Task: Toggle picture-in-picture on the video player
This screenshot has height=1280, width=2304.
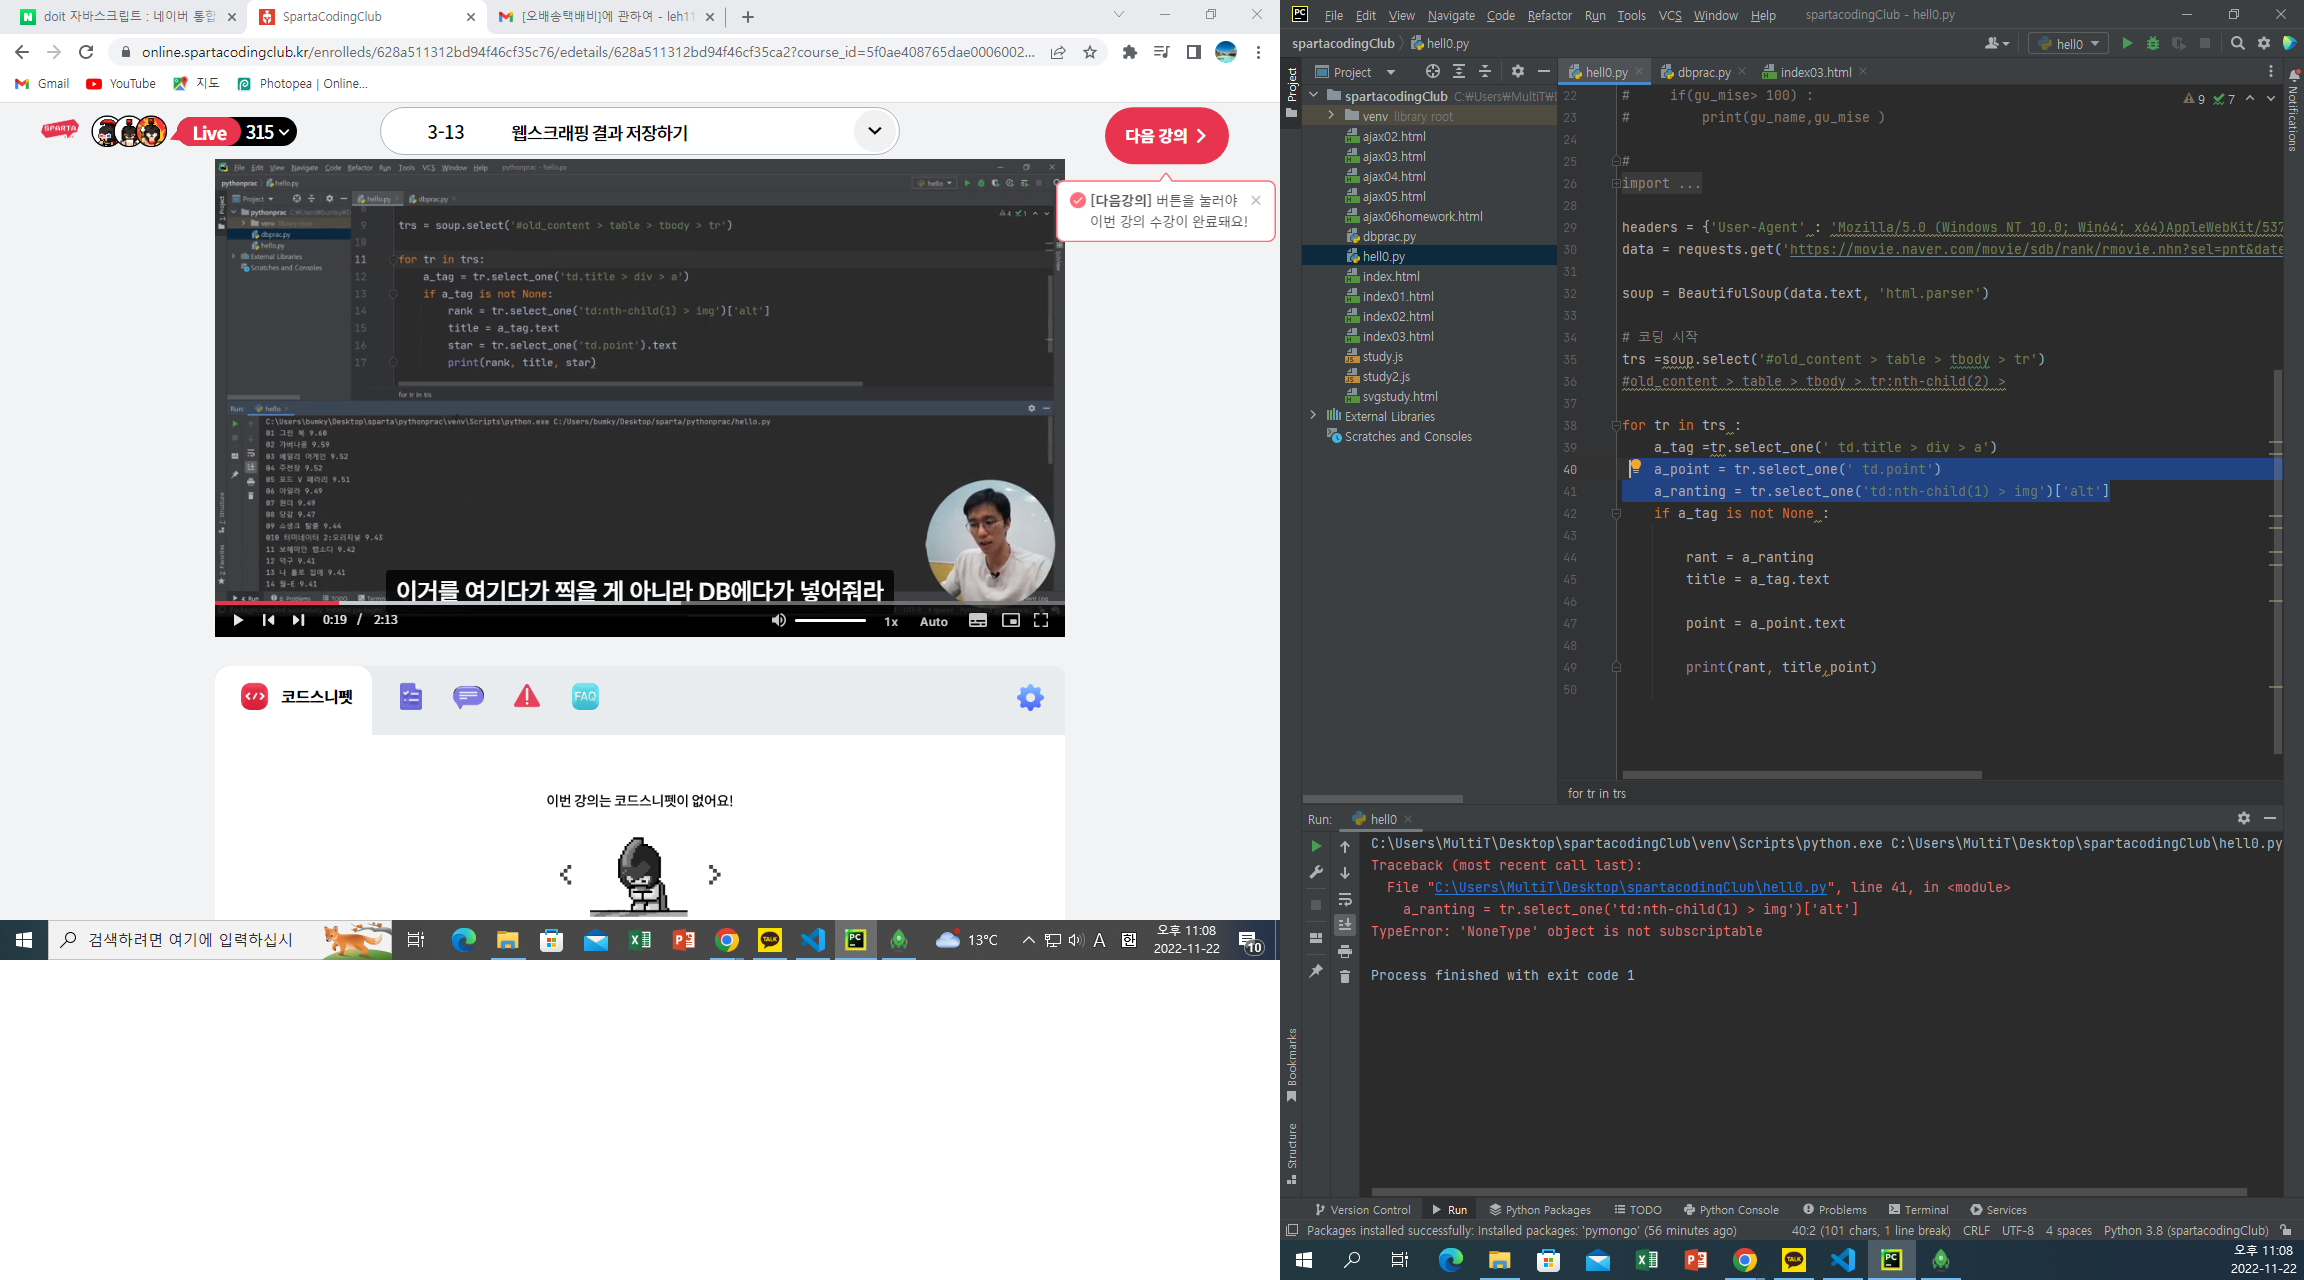Action: (x=1011, y=621)
